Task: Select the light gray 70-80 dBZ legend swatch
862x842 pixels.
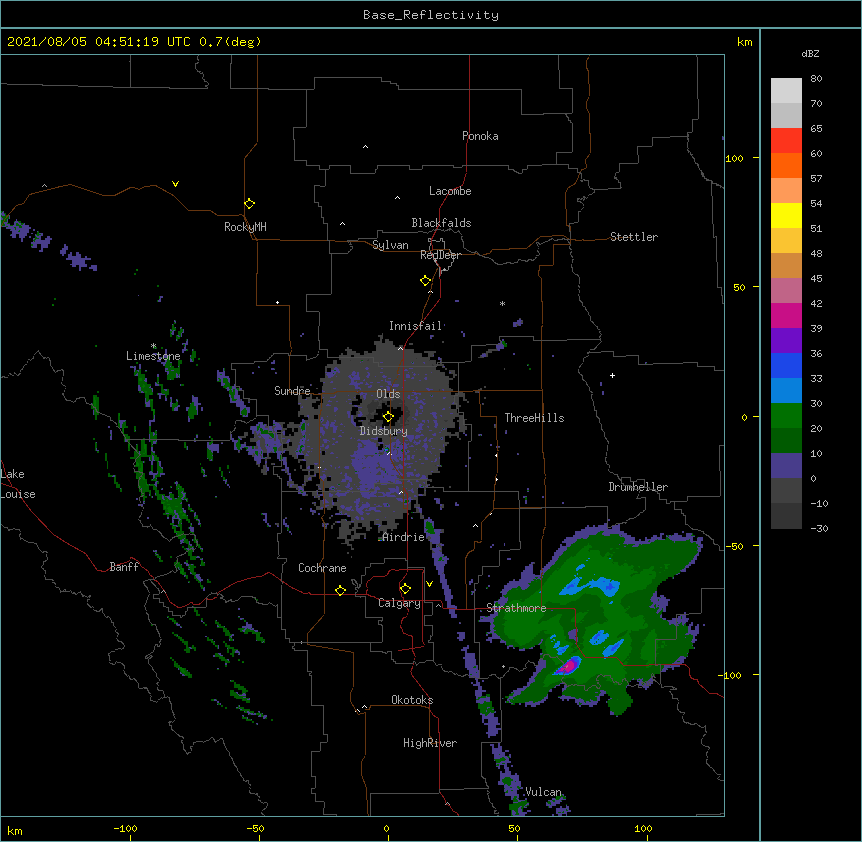Action: click(786, 91)
